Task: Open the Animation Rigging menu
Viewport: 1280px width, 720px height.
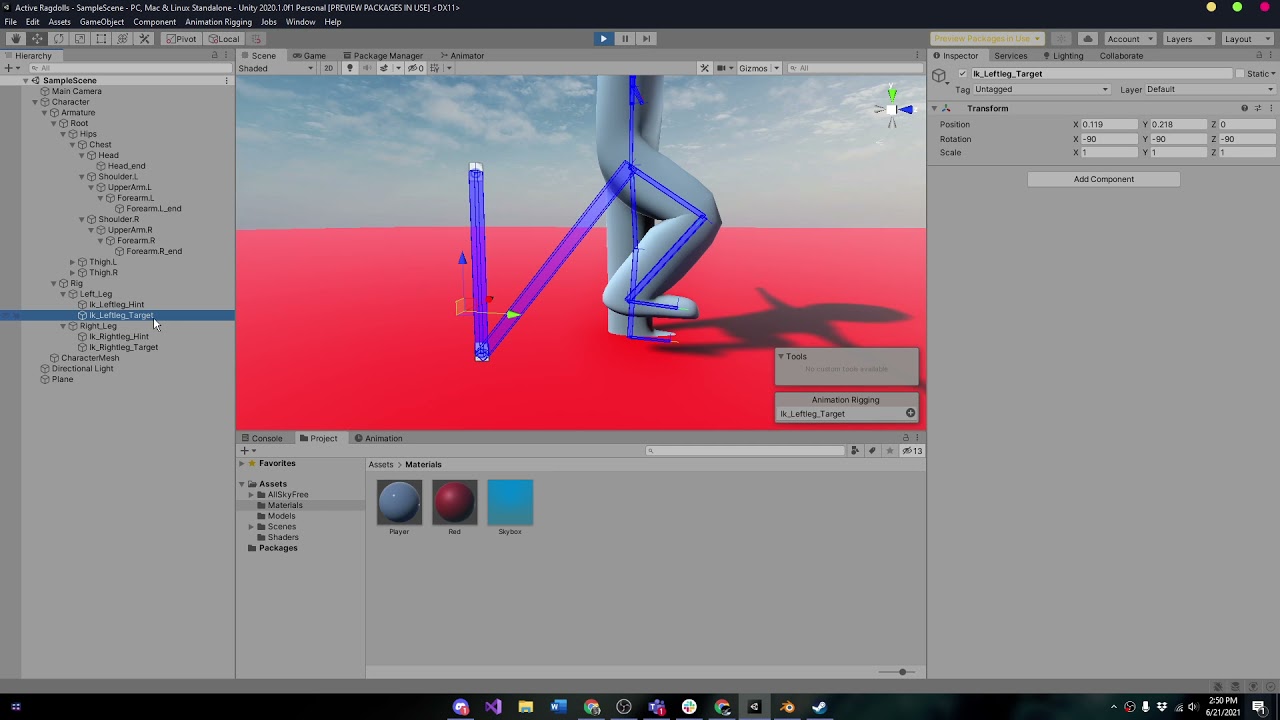Action: coord(218,22)
